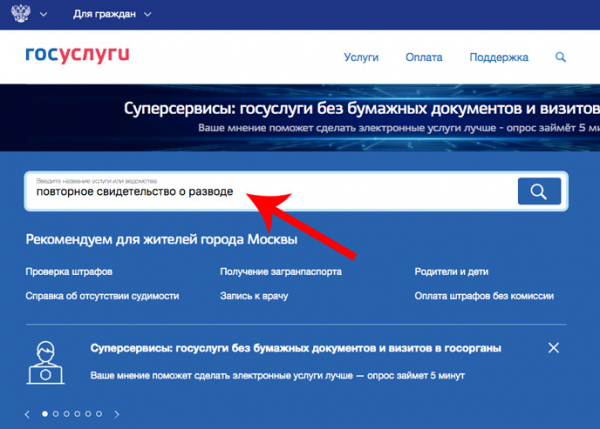Click heading Рекомендуем для жителей города Москвы

click(x=161, y=240)
